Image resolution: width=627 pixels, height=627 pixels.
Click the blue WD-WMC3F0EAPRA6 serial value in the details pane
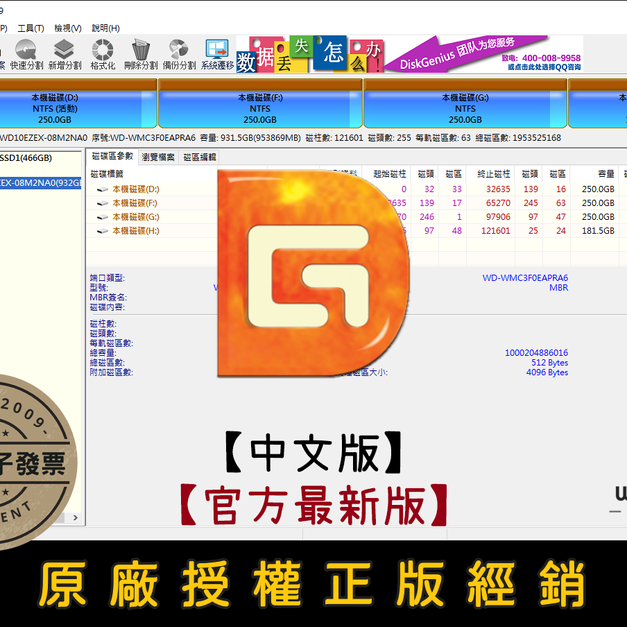coord(525,278)
